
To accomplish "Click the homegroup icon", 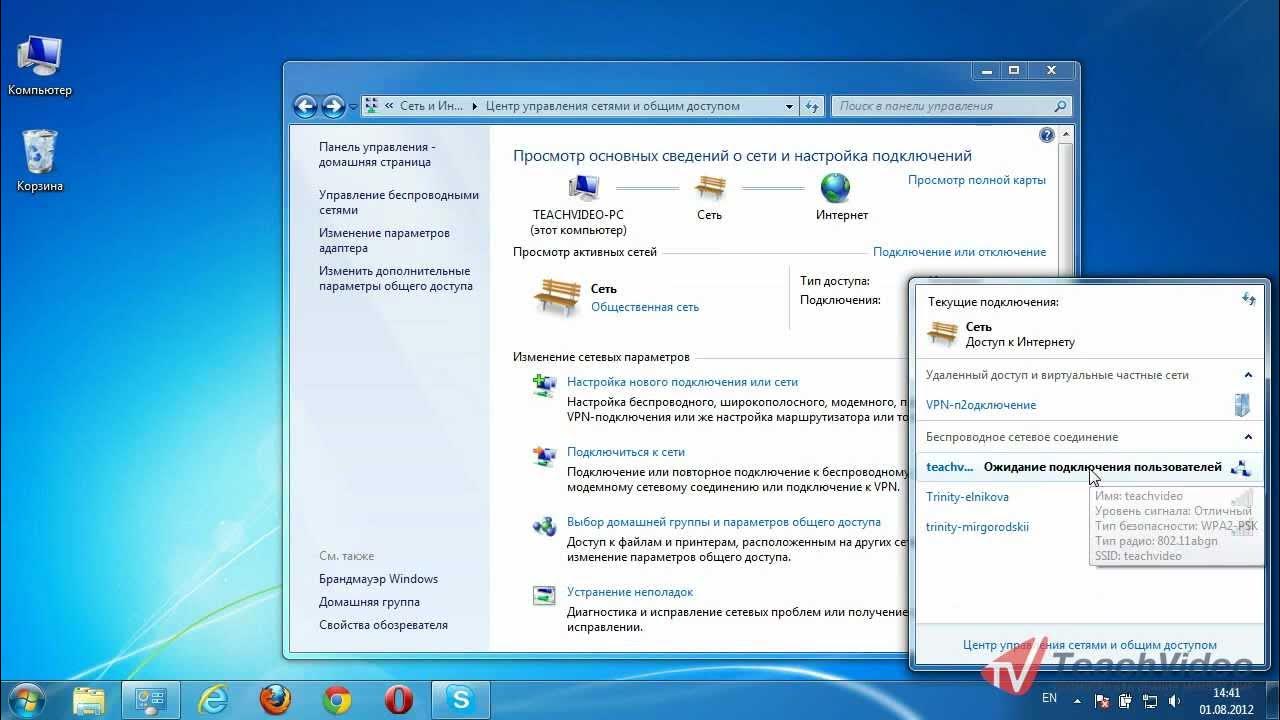I will click(544, 526).
